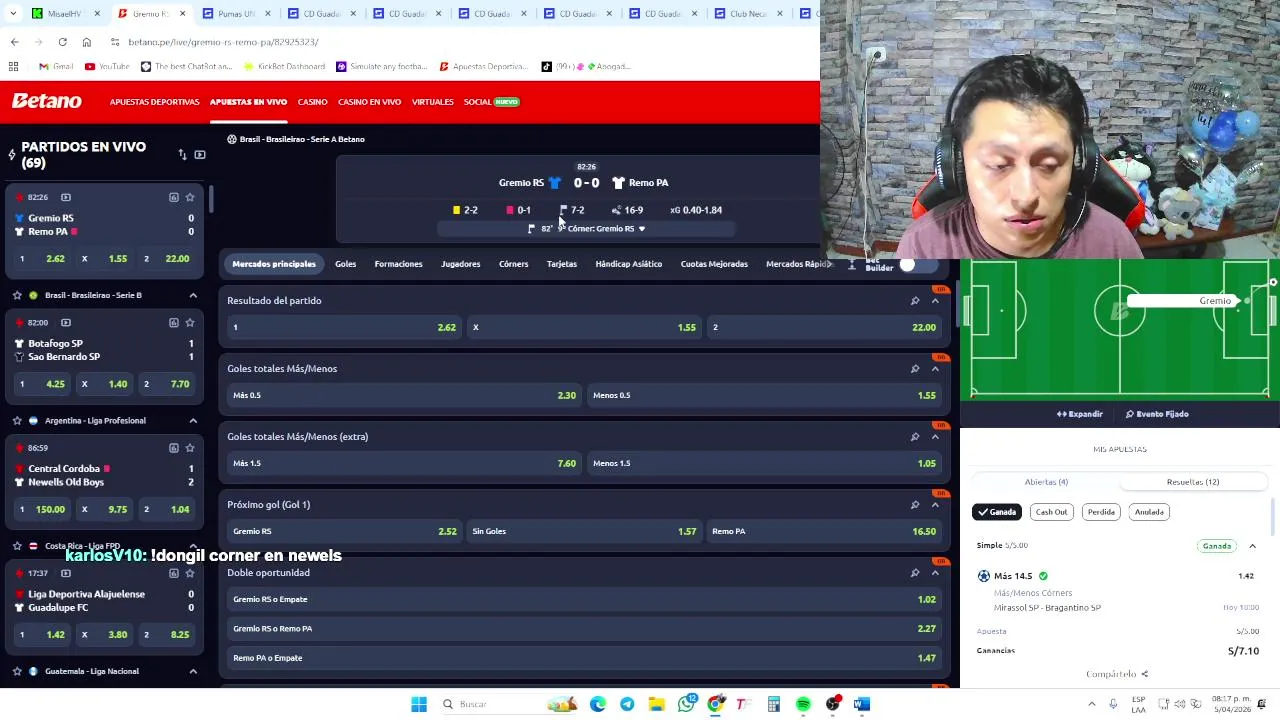The image size is (1280, 720).
Task: Open the apps grid in the bookmarks bar
Action: [14, 66]
